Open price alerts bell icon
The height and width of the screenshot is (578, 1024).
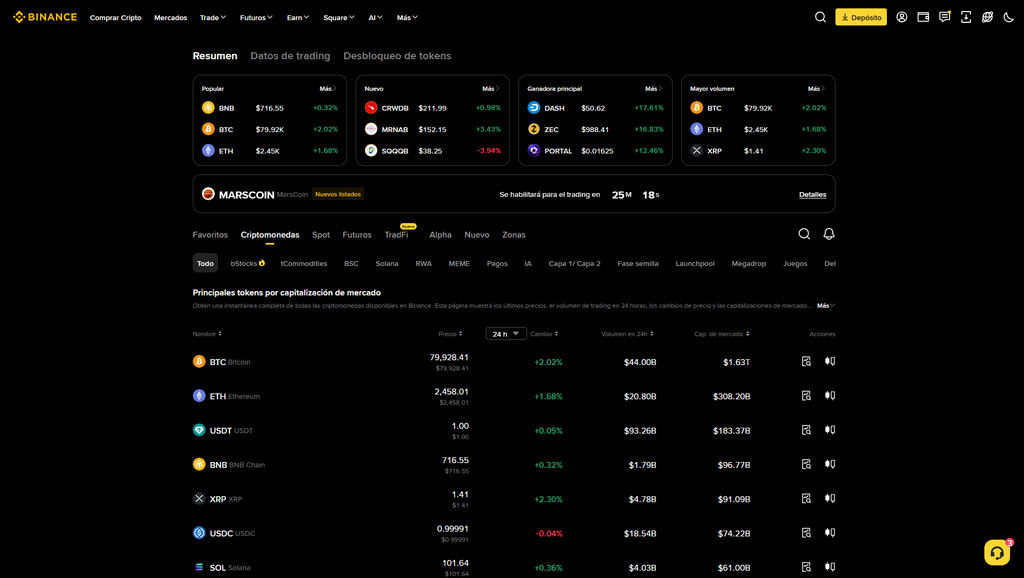(x=829, y=234)
